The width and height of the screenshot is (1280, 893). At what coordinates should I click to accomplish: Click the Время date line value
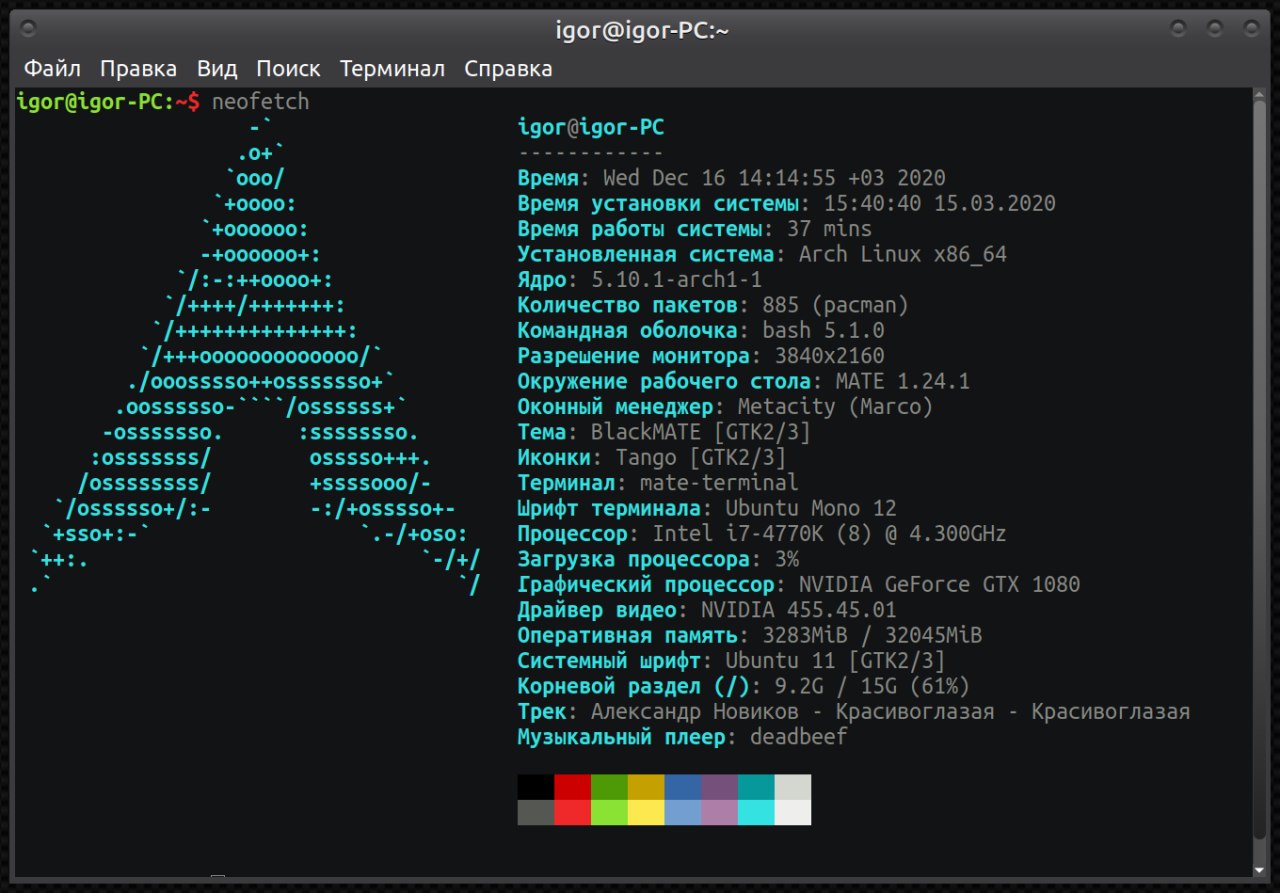coord(775,178)
